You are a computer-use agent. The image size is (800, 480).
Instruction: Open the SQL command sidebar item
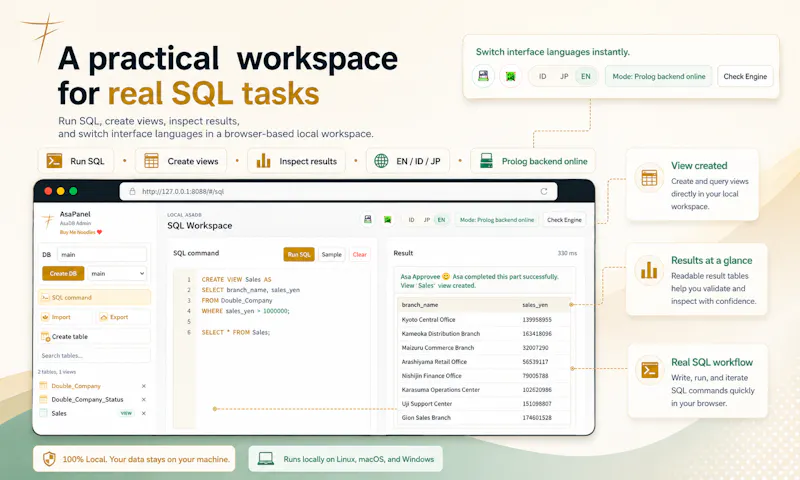click(x=94, y=297)
